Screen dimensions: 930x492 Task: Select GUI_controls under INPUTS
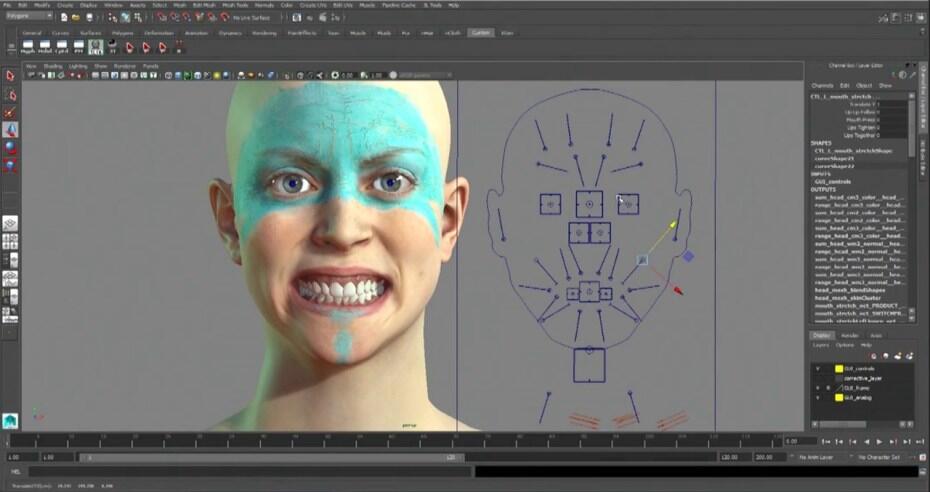click(832, 181)
